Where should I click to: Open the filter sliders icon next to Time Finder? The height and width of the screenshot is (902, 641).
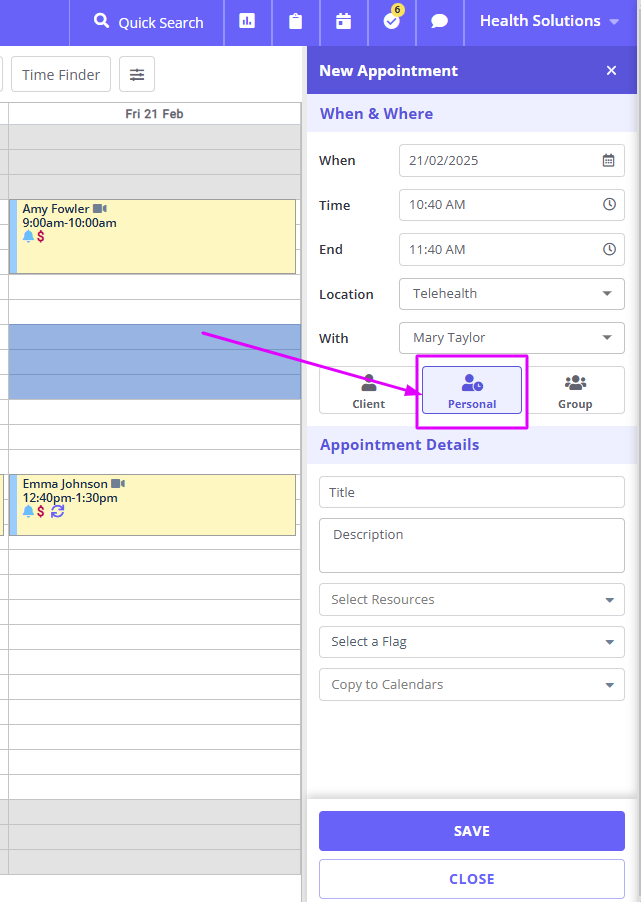tap(136, 74)
